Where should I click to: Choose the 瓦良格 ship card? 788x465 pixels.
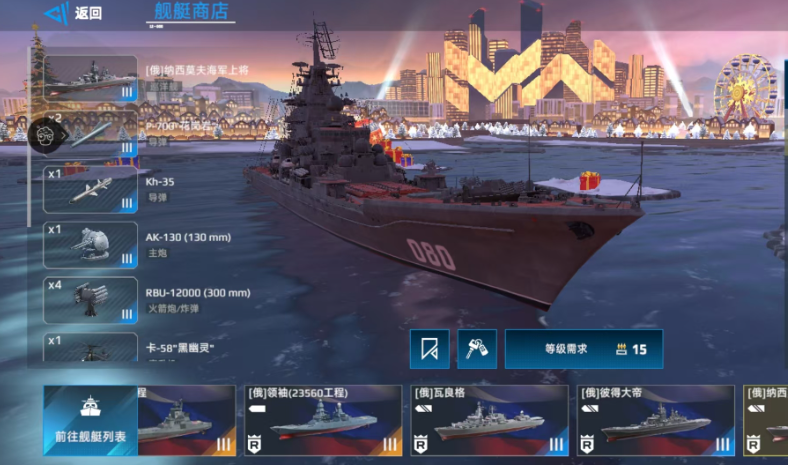click(489, 421)
